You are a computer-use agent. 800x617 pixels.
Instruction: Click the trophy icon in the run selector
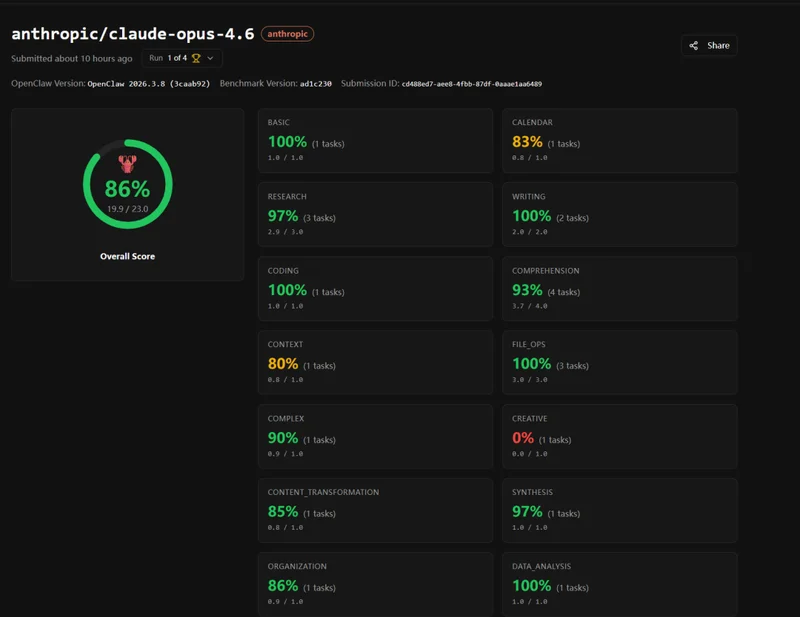coord(196,58)
